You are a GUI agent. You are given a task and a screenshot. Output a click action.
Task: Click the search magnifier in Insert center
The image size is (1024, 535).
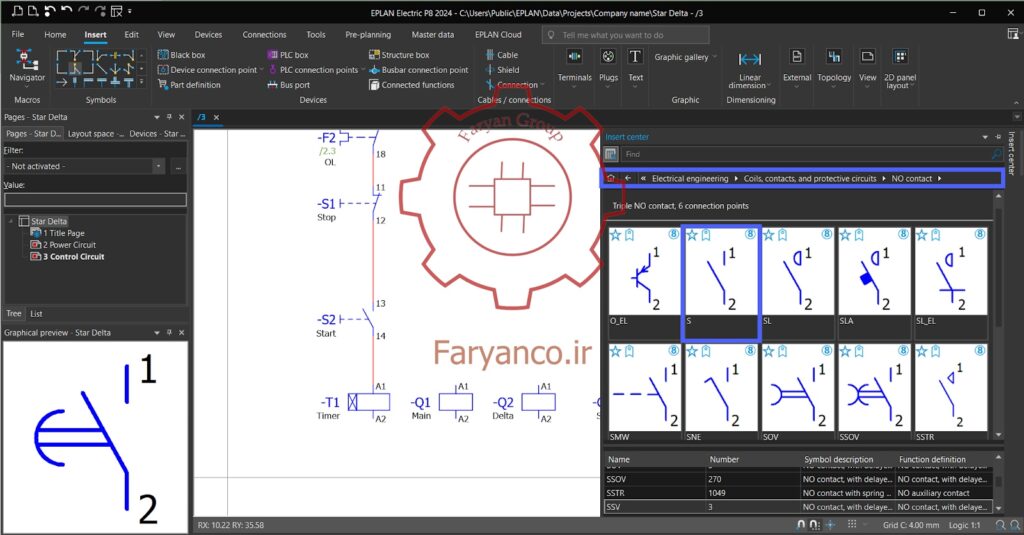[997, 154]
